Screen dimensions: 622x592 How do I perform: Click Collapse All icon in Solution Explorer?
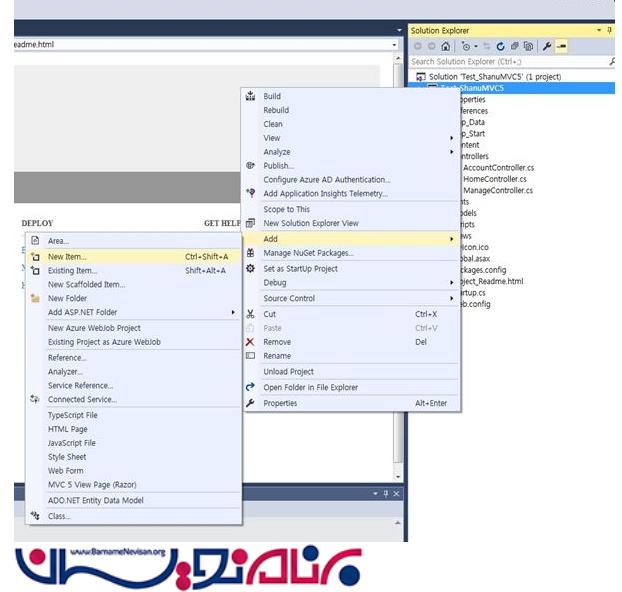(x=514, y=46)
